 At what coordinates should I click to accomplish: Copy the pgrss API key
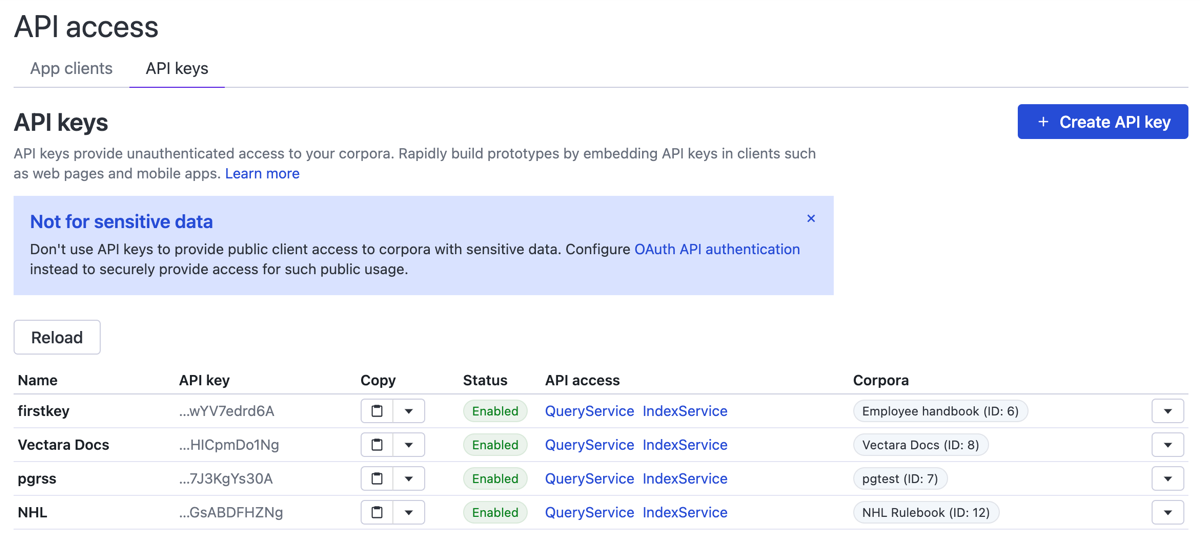[x=377, y=479]
